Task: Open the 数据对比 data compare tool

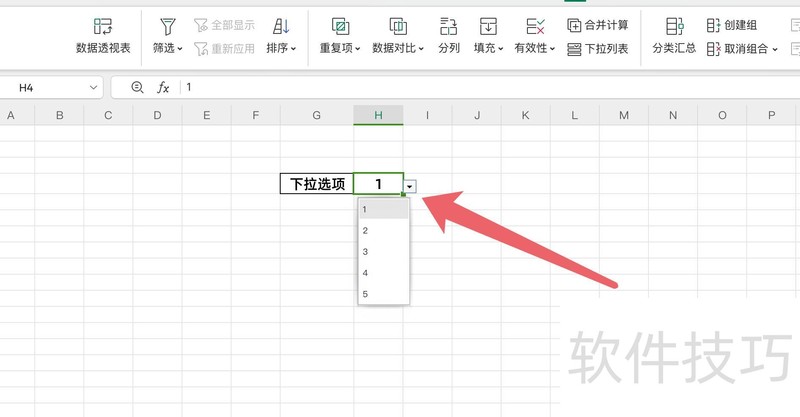Action: 398,36
